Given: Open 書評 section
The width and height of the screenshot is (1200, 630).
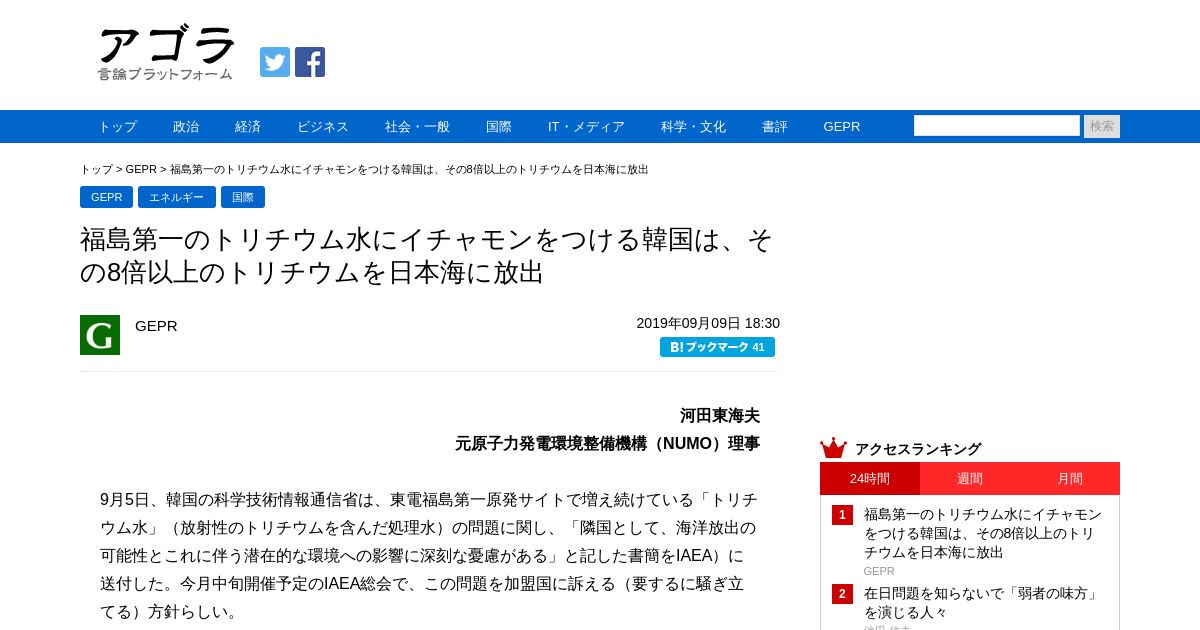Looking at the screenshot, I should pos(775,127).
